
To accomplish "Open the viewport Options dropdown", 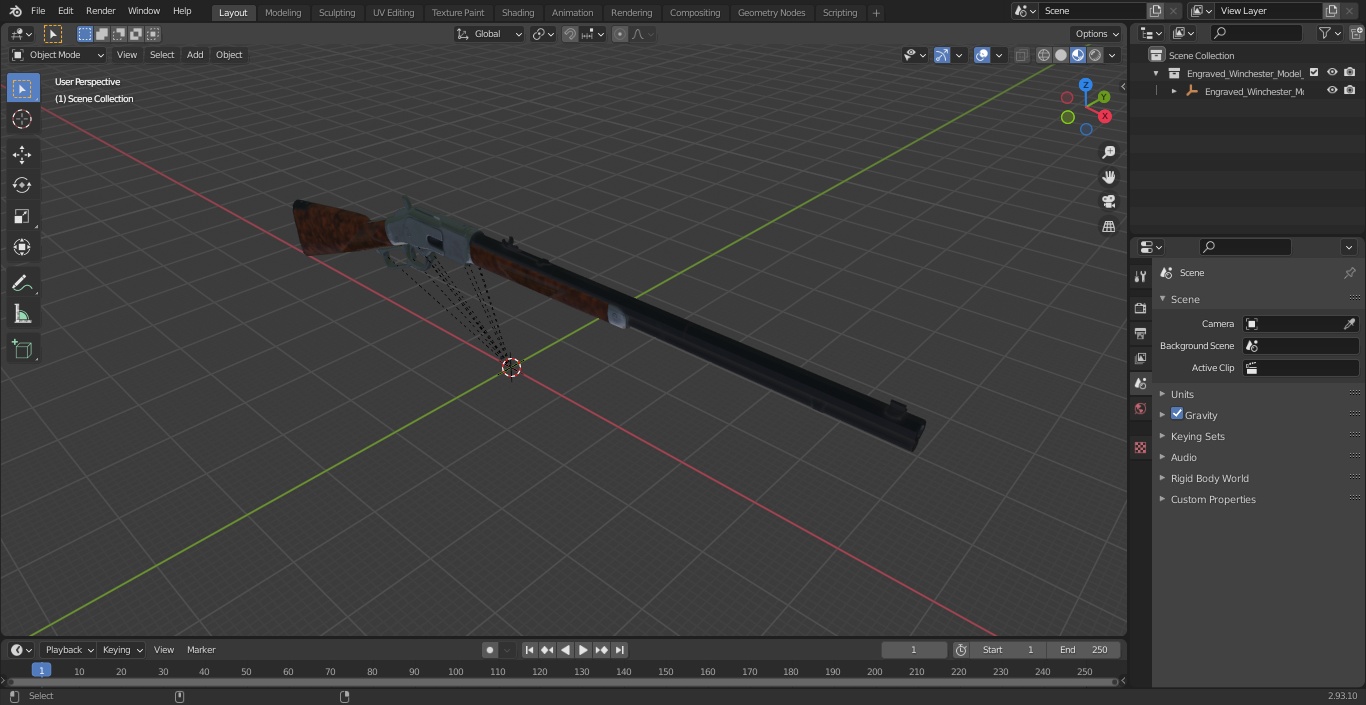I will pyautogui.click(x=1097, y=34).
